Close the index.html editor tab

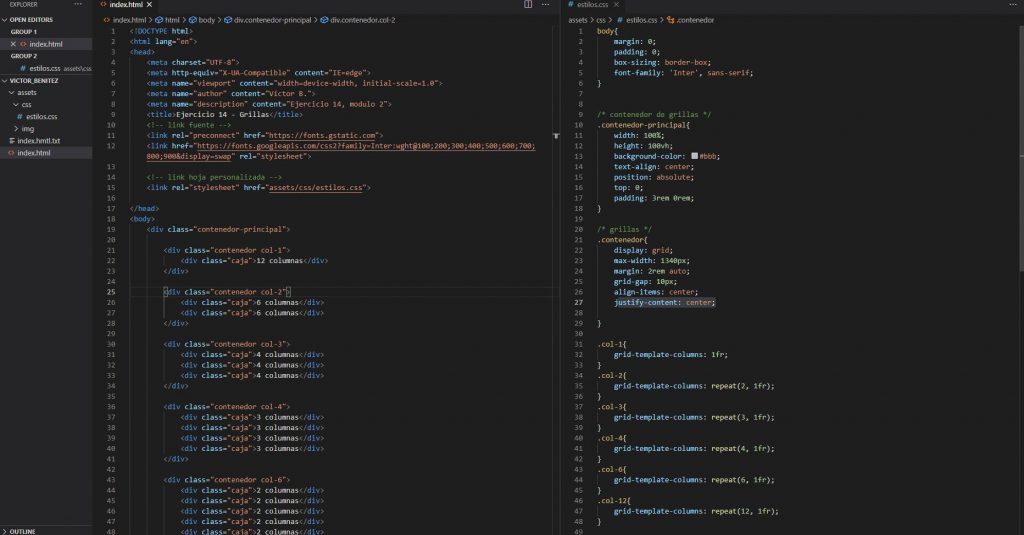(x=149, y=4)
